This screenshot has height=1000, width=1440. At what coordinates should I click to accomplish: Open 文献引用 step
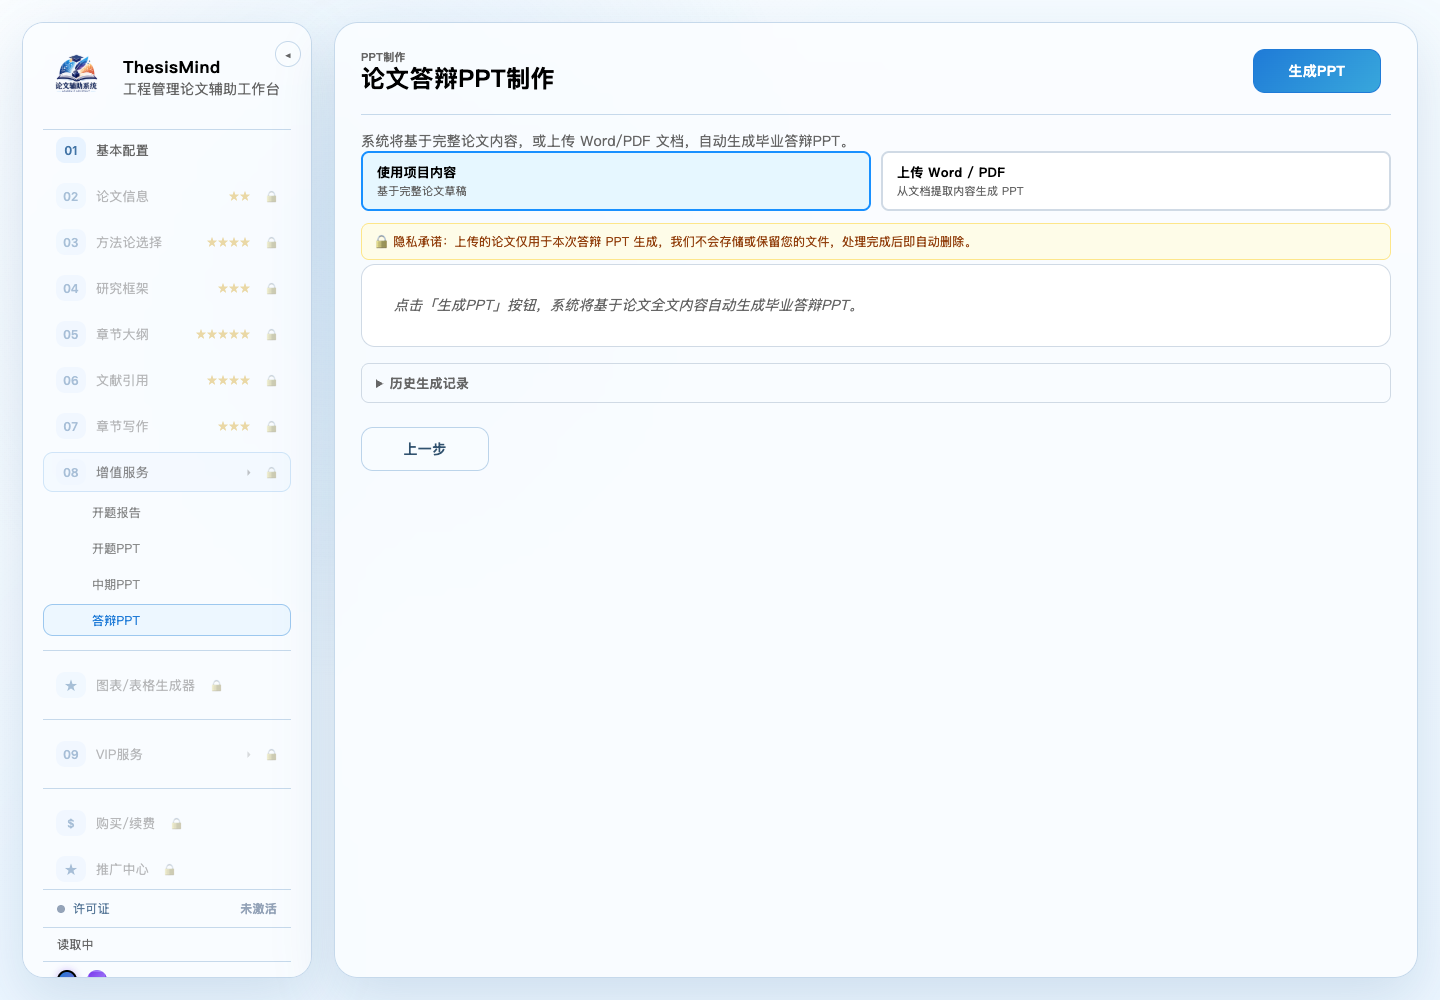coord(167,381)
